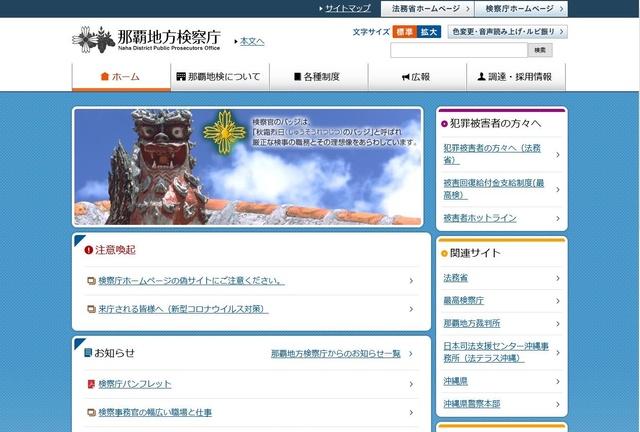This screenshot has width=640, height=432.
Task: Click page icon before 偽サイトにご注意 link
Action: (x=91, y=281)
